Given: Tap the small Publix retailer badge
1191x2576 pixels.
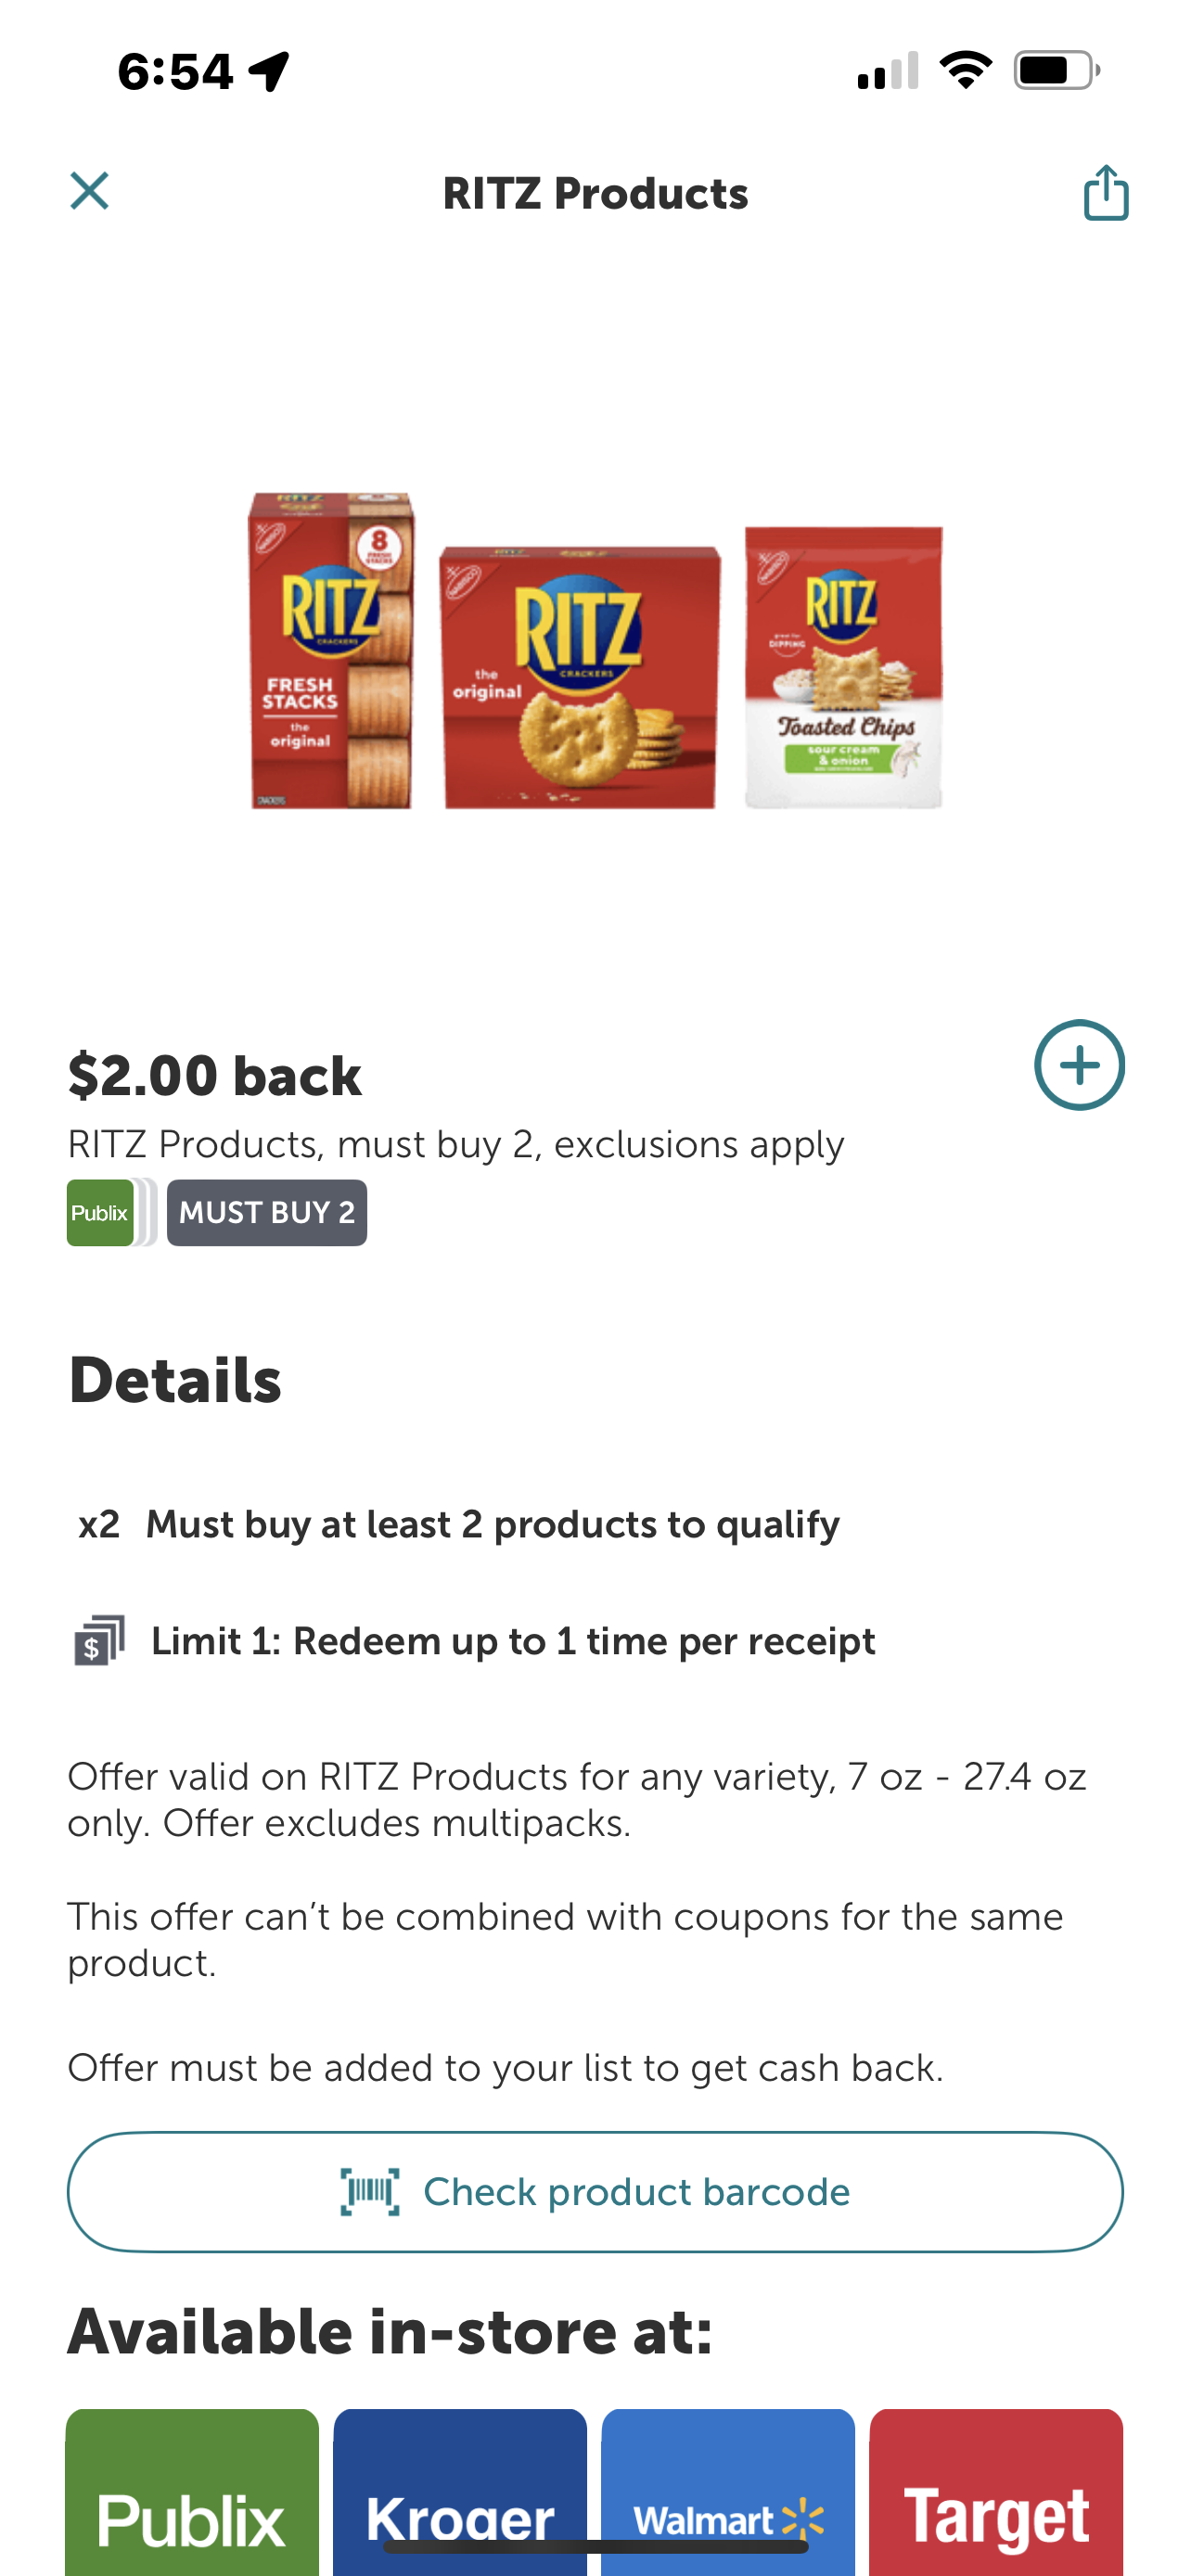Looking at the screenshot, I should point(101,1213).
